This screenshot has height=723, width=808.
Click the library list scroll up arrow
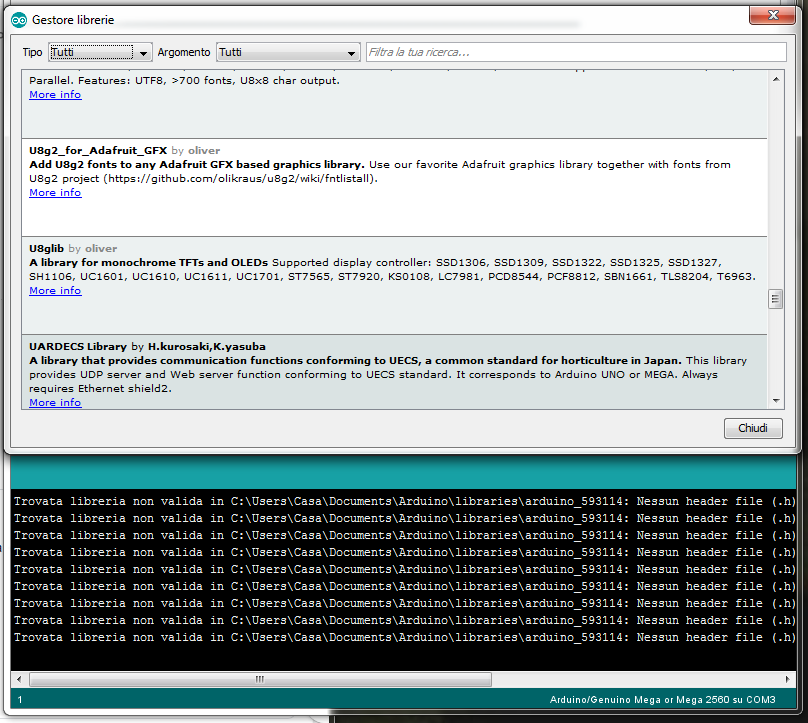coord(776,79)
